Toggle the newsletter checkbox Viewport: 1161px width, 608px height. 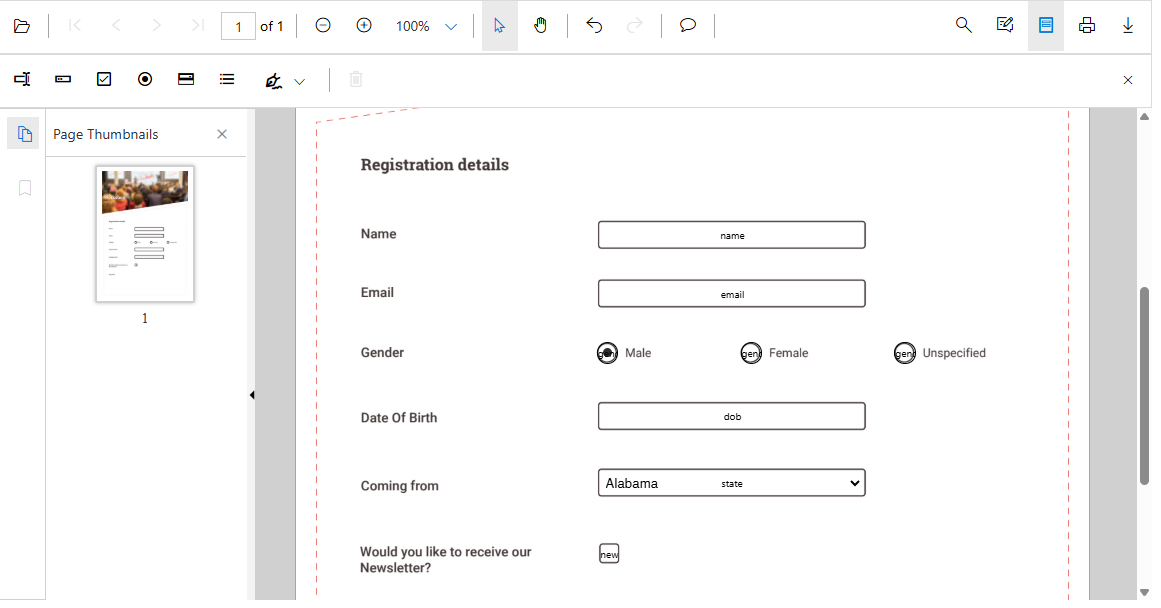pyautogui.click(x=608, y=552)
